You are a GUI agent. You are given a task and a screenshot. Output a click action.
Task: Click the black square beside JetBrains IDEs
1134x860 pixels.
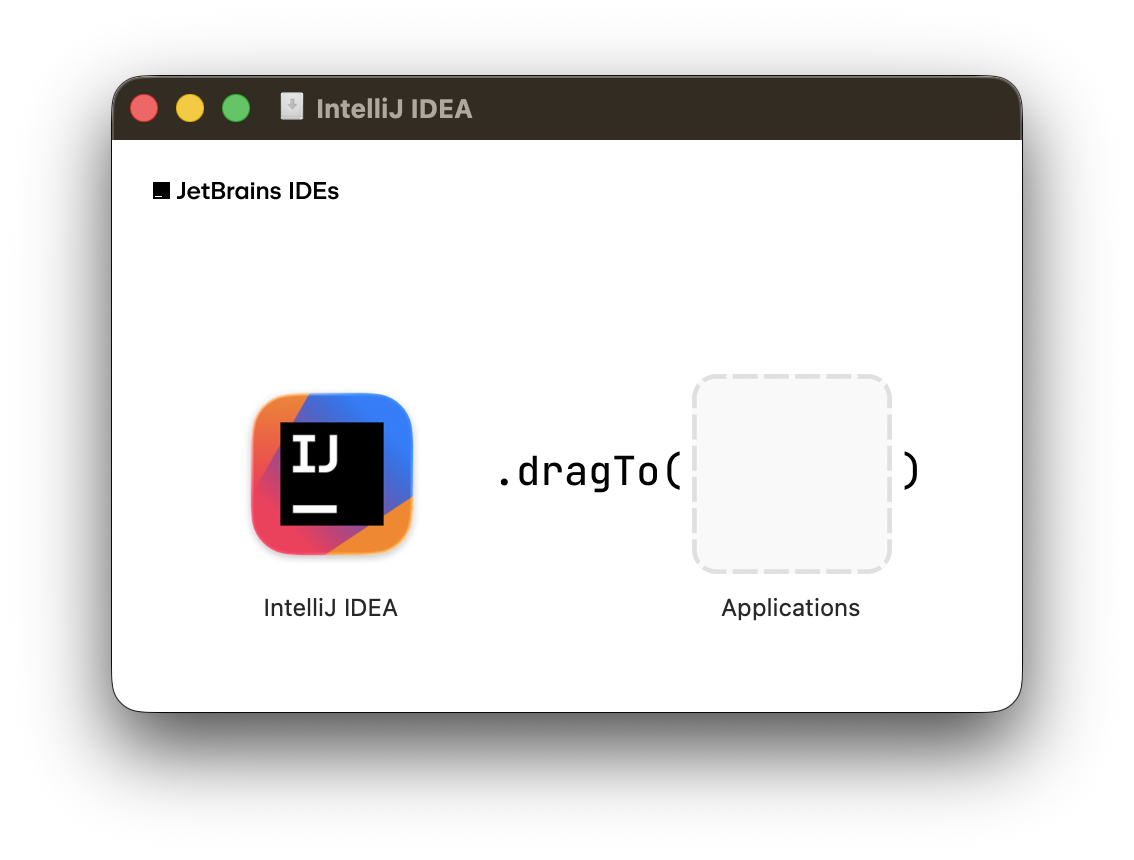[160, 190]
